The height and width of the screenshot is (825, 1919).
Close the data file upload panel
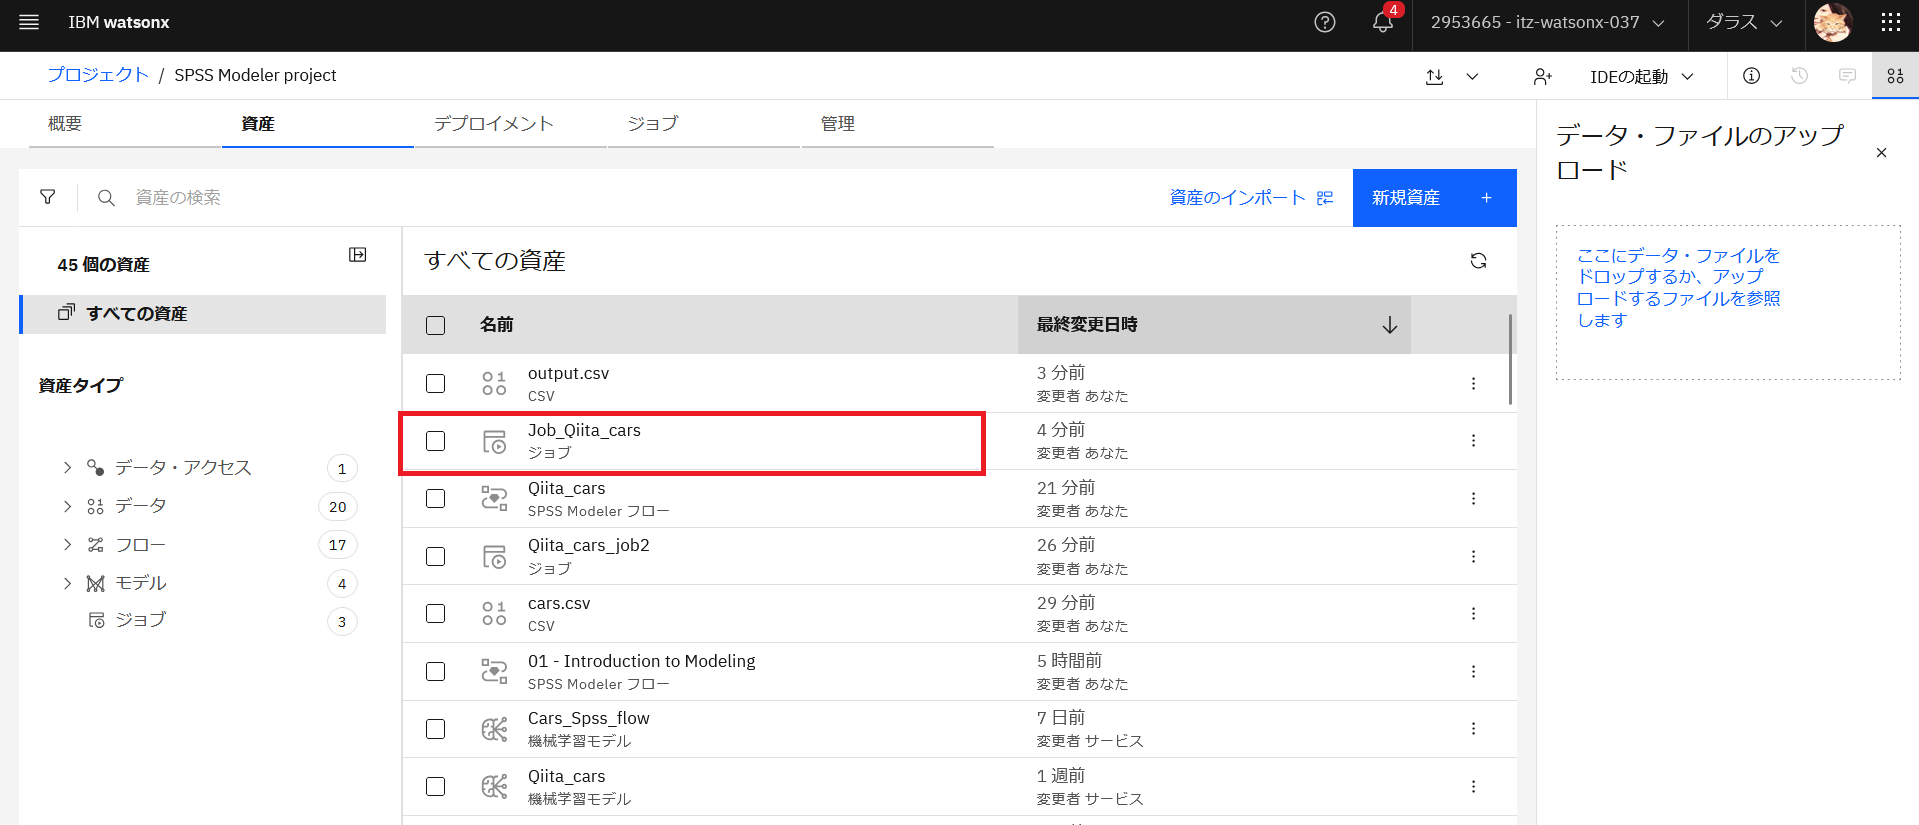click(x=1881, y=153)
